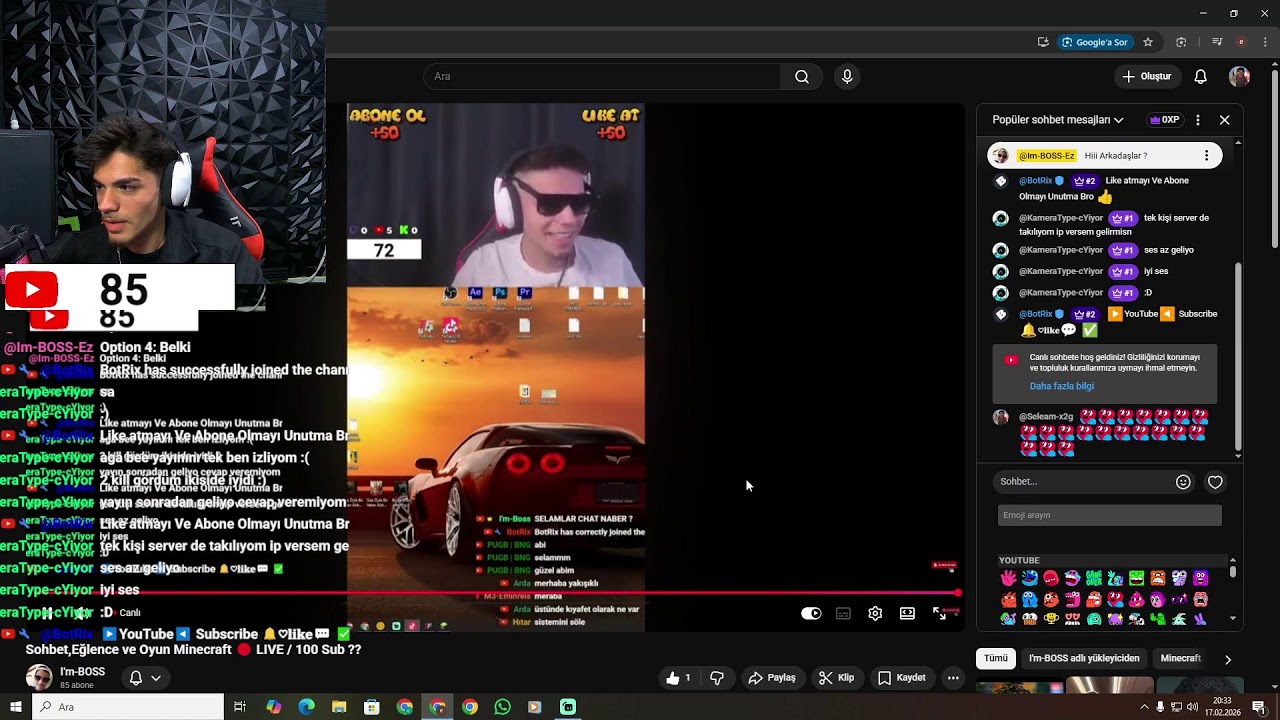
Task: Select the Tümü filter chip
Action: tap(996, 659)
